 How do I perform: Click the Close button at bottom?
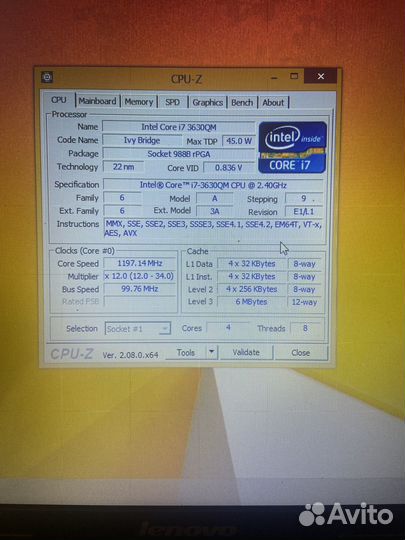click(301, 353)
